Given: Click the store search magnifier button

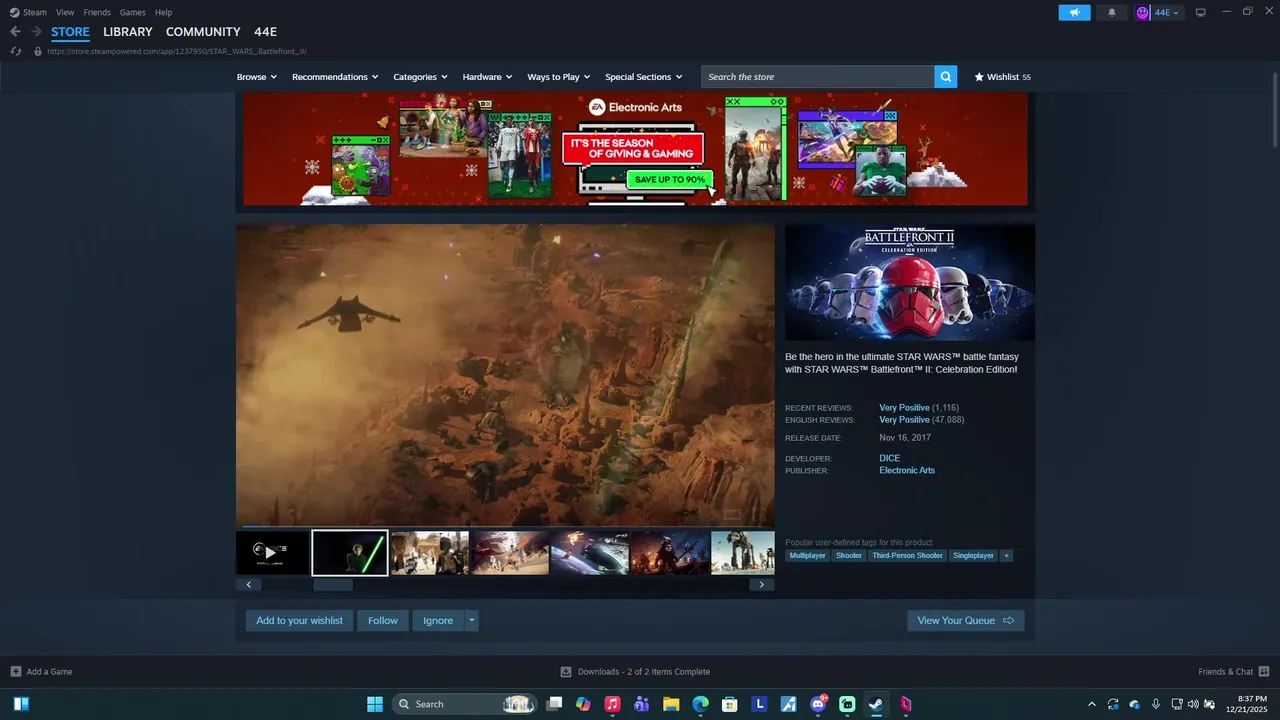Looking at the screenshot, I should pos(946,77).
